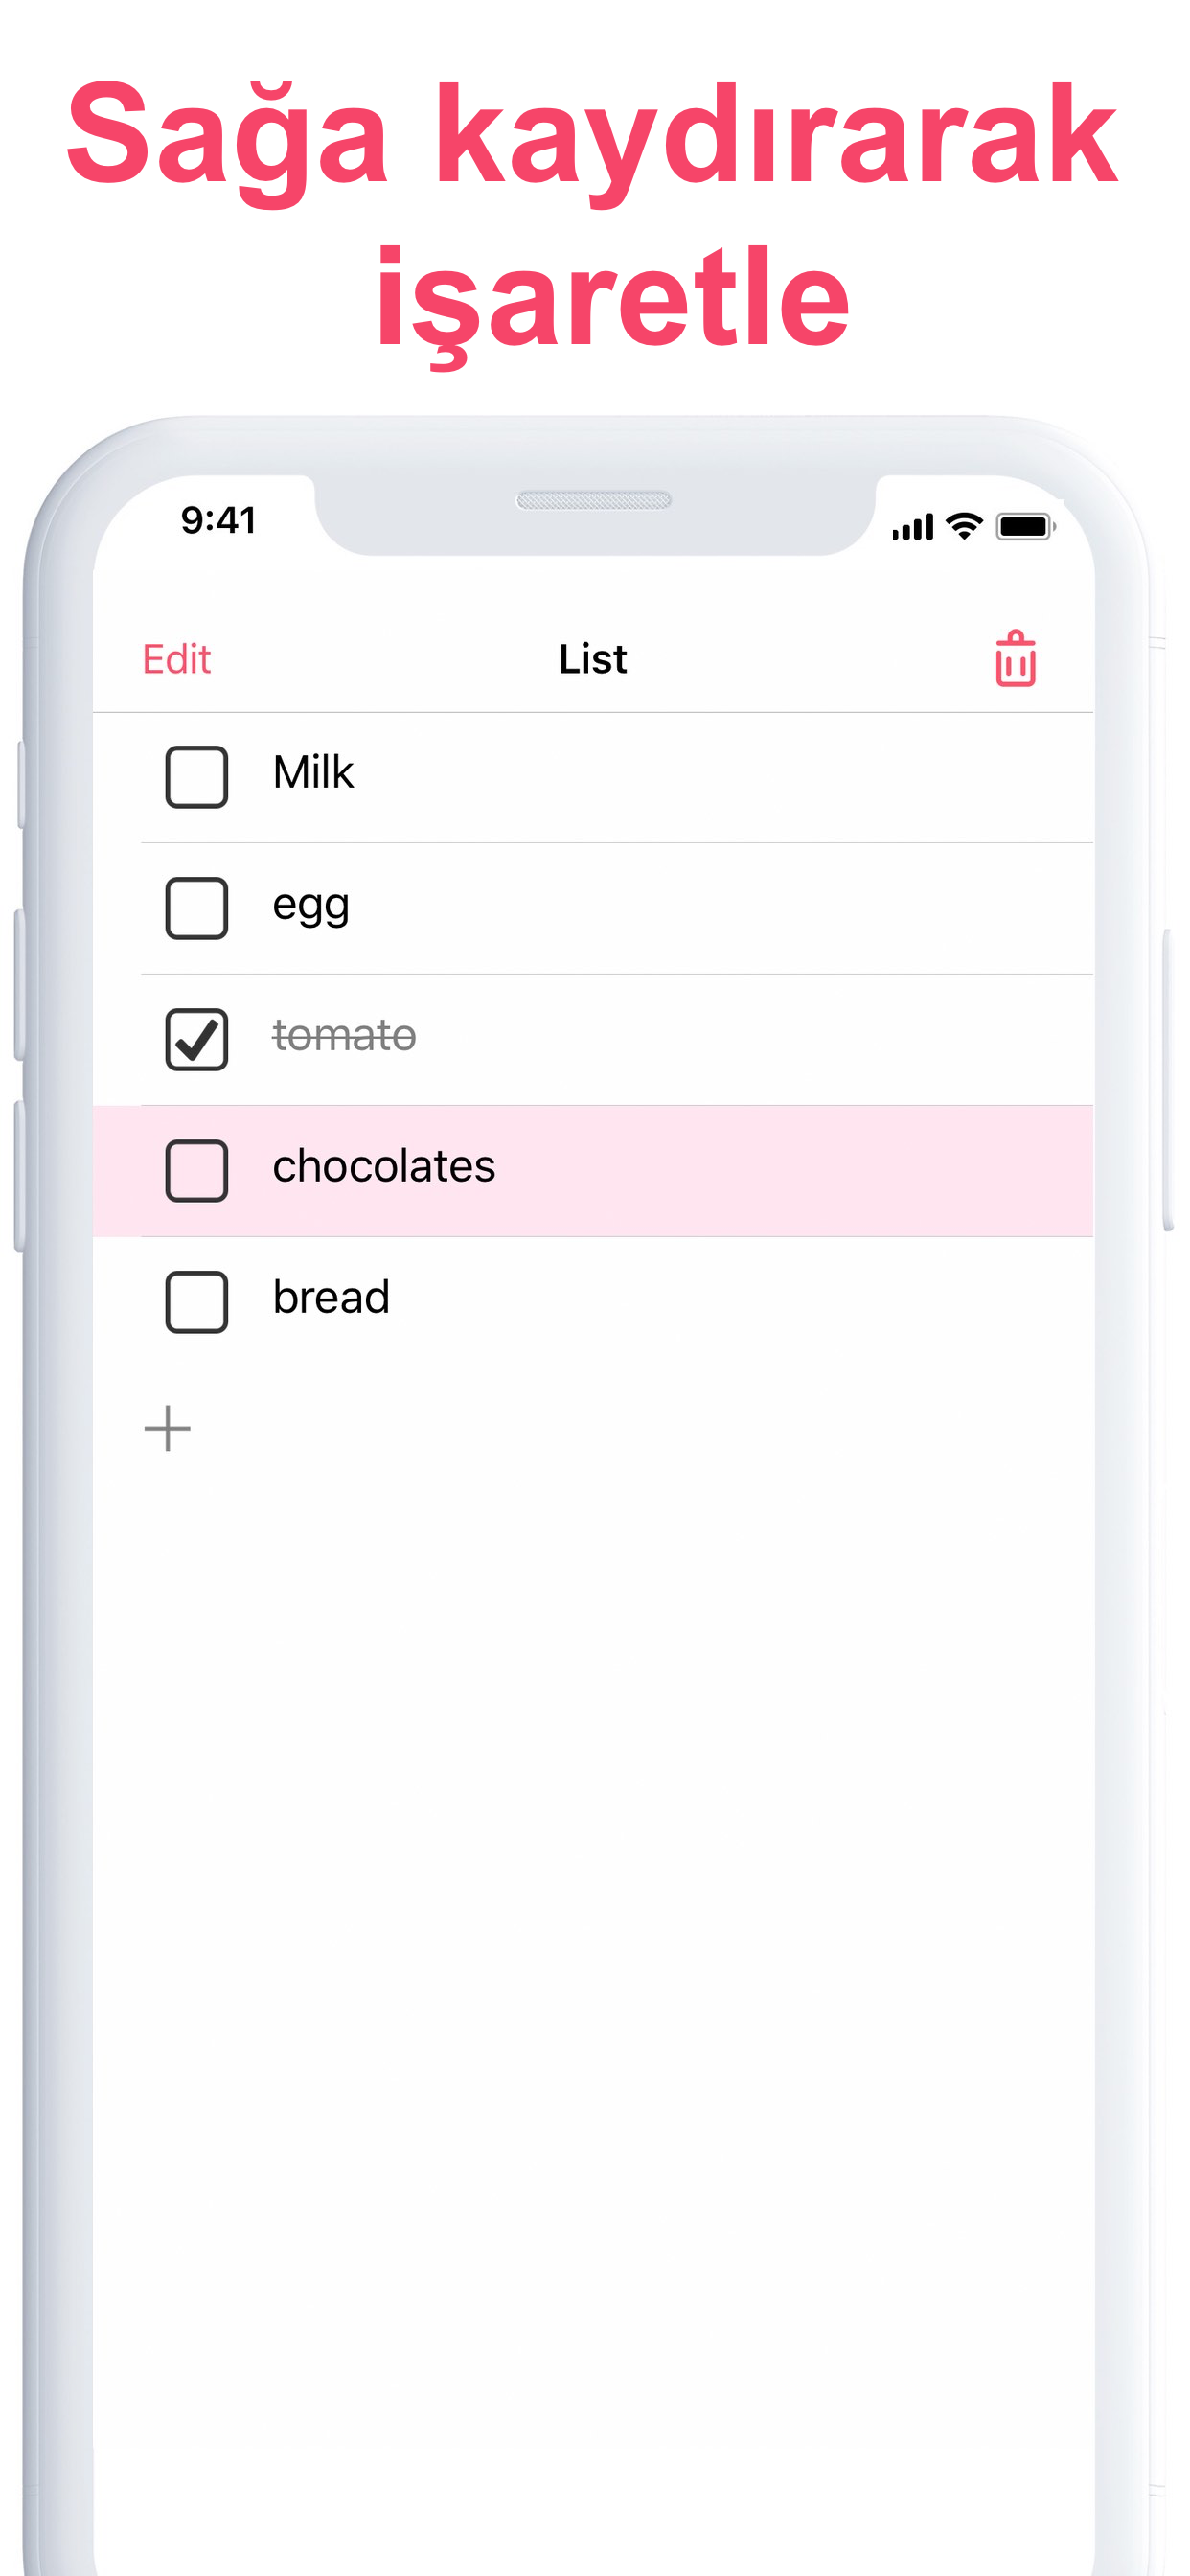Tap the battery indicator icon
The image size is (1190, 2576).
coord(1025,526)
